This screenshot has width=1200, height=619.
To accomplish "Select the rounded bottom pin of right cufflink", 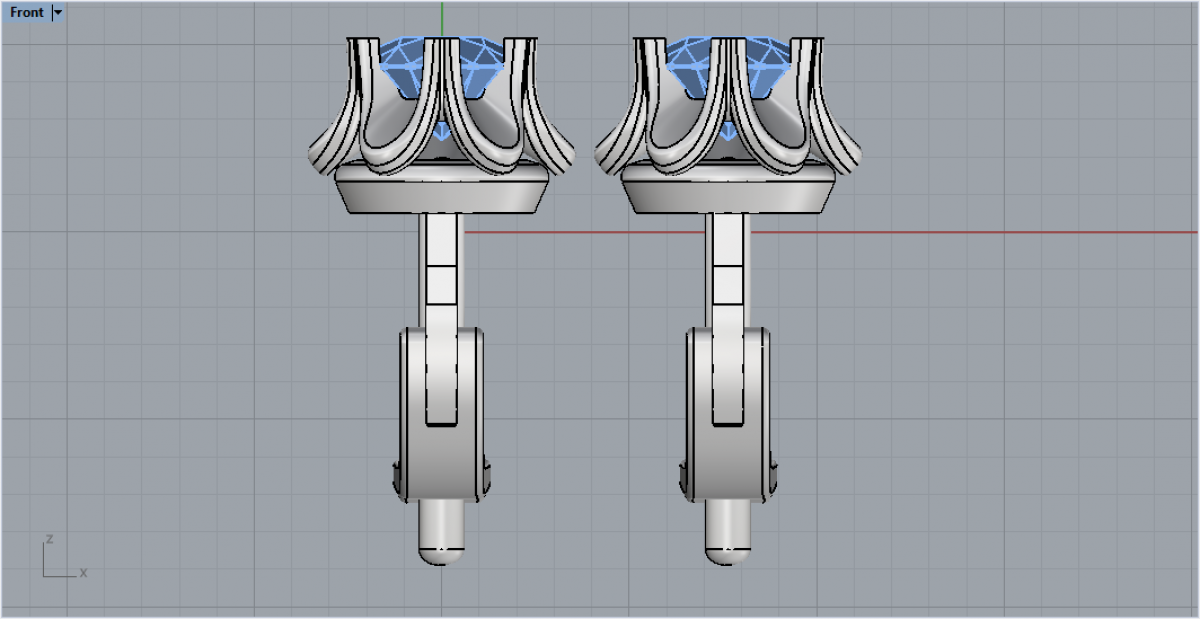I will 729,534.
